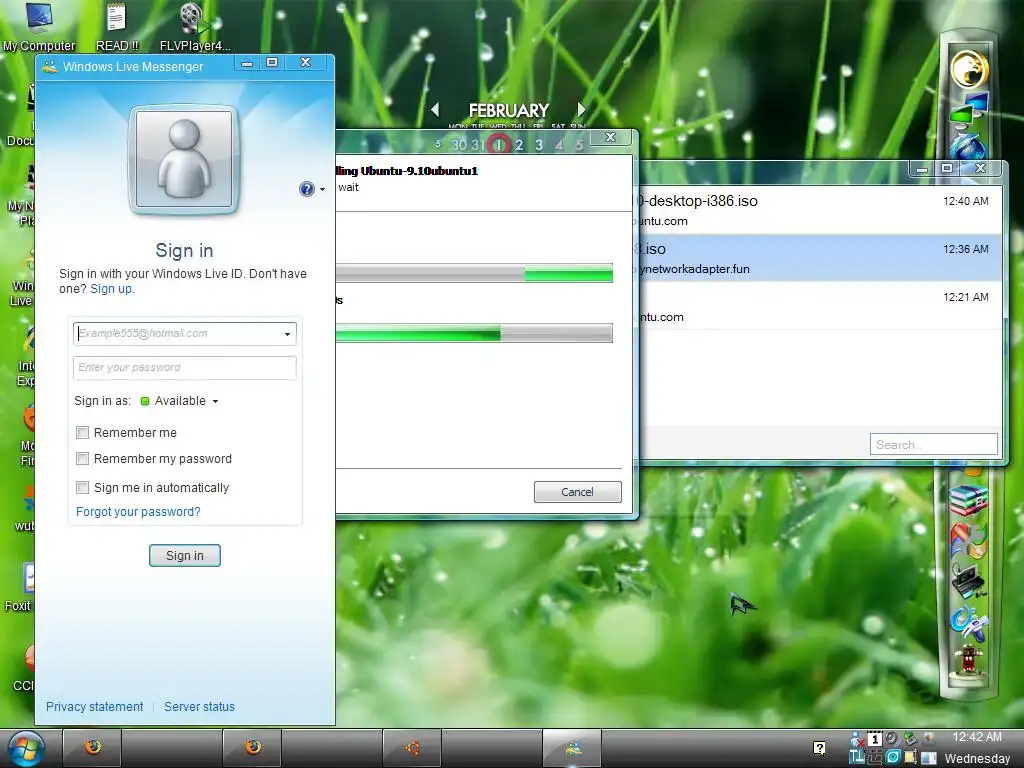Image resolution: width=1024 pixels, height=768 pixels.
Task: Focus the downloads window Search box
Action: tap(933, 444)
